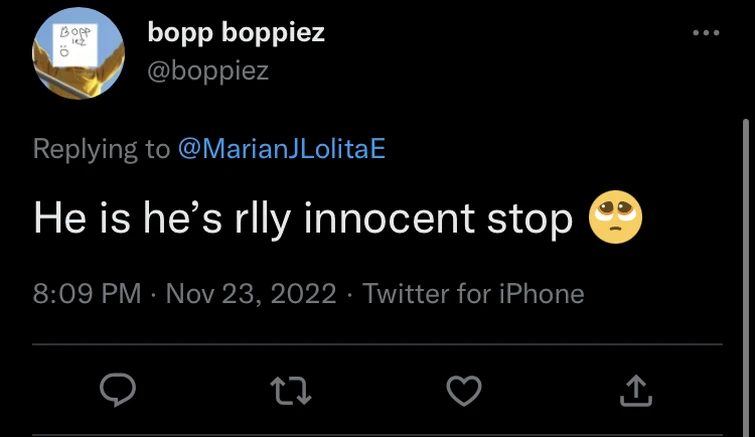Open the Twitter for iPhone source label
Image resolution: width=755 pixels, height=437 pixels.
[473, 293]
